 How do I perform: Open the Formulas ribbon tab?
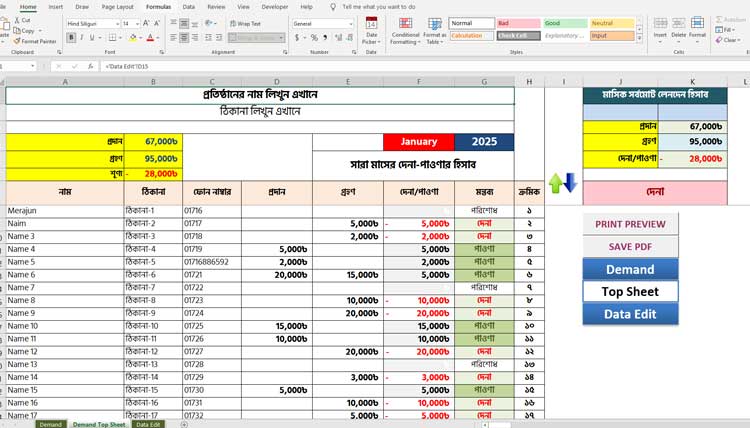pyautogui.click(x=158, y=6)
